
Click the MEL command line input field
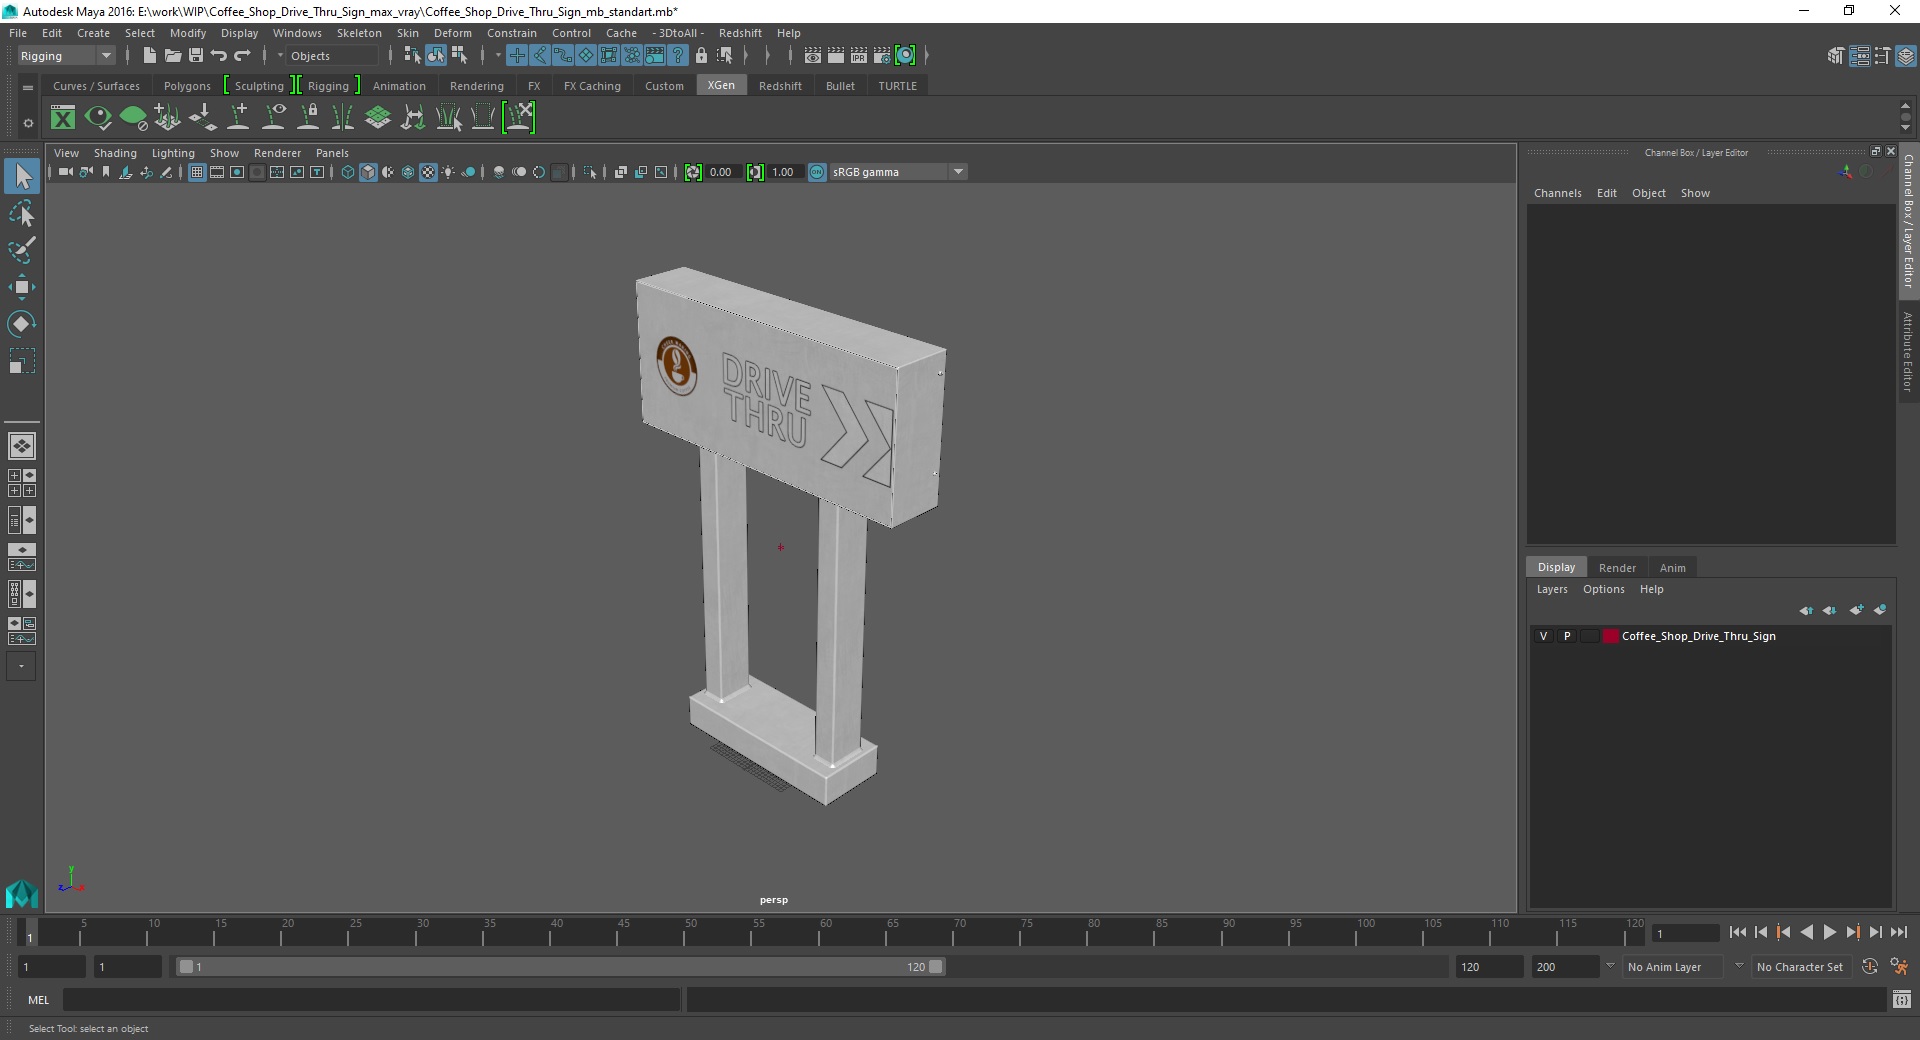click(x=372, y=999)
